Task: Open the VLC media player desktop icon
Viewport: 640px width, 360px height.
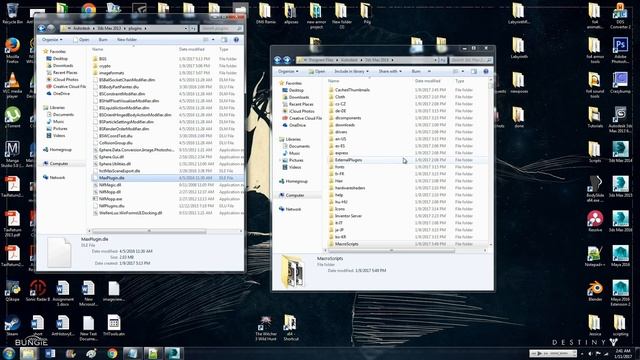Action: tap(12, 85)
